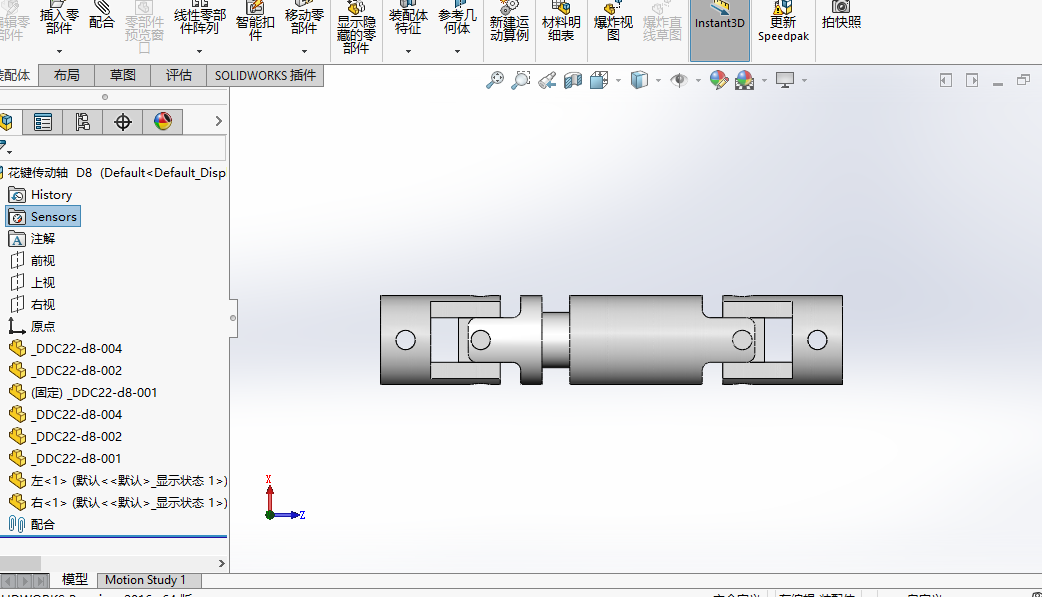Screen dimensions: 1042x597
Task: Switch to the 布局 (Layout) tab
Action: [x=66, y=75]
